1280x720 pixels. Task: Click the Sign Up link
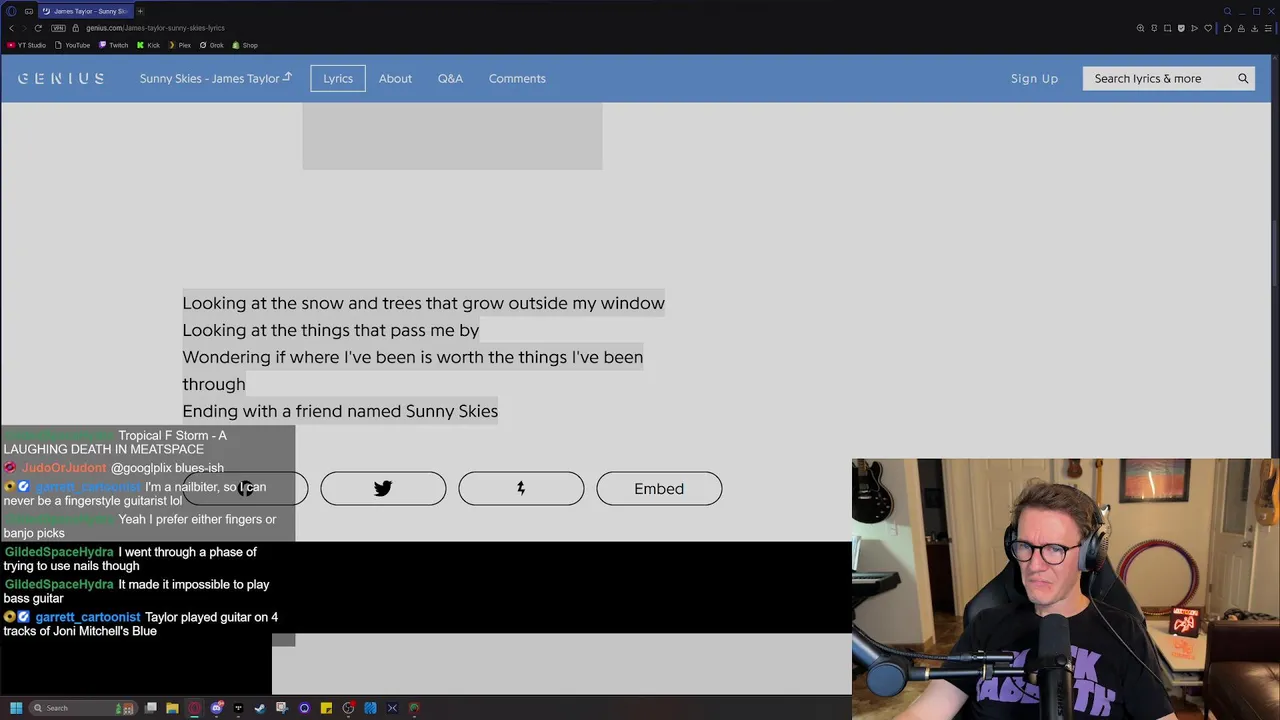coord(1034,78)
